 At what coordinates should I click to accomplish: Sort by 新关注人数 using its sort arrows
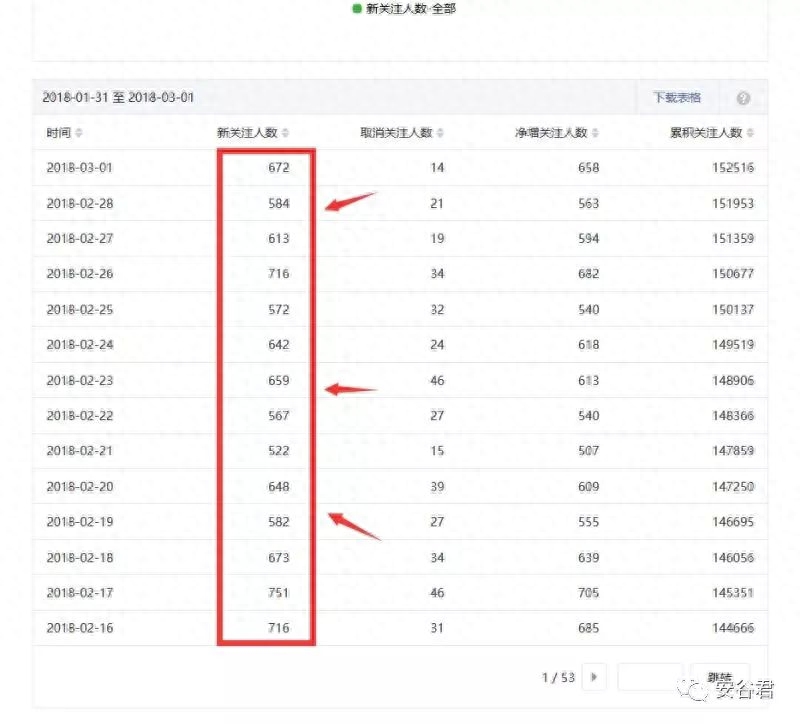tap(286, 133)
